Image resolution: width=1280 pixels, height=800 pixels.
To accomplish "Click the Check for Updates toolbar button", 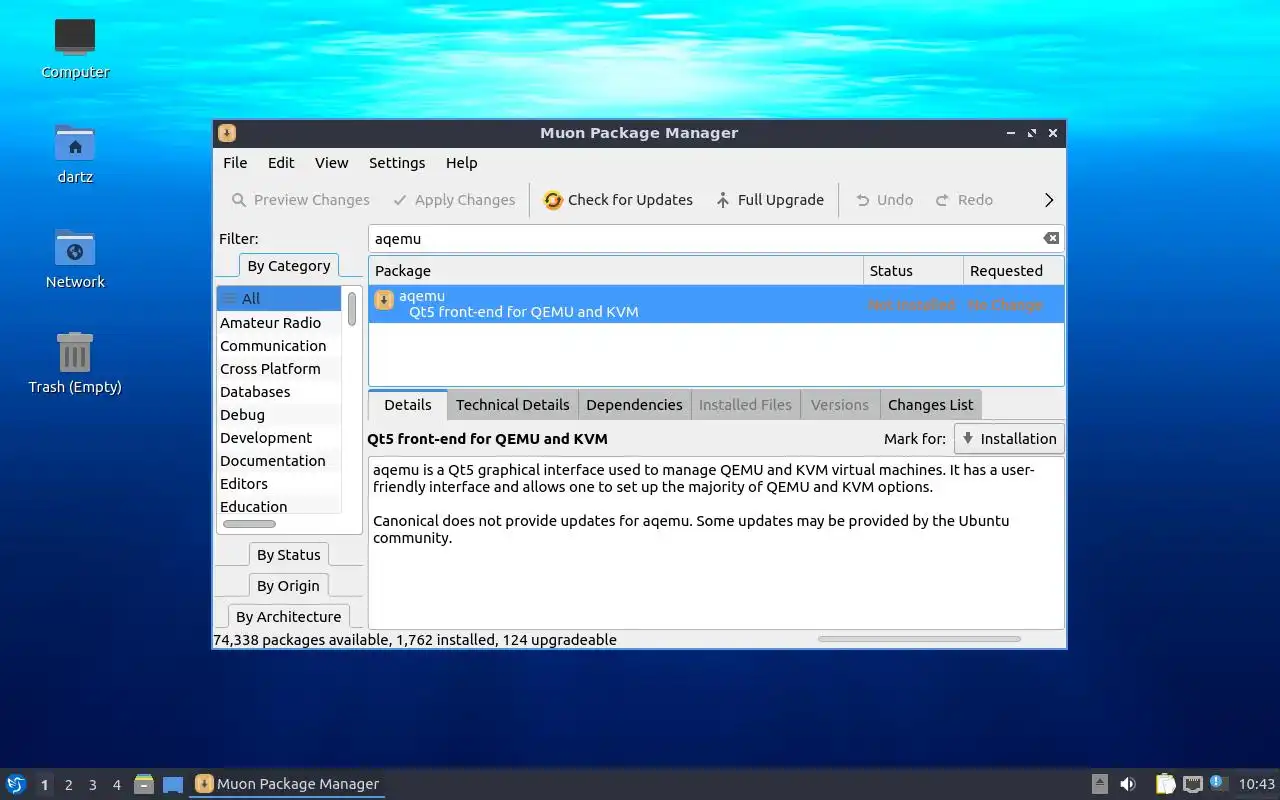I will [x=618, y=200].
